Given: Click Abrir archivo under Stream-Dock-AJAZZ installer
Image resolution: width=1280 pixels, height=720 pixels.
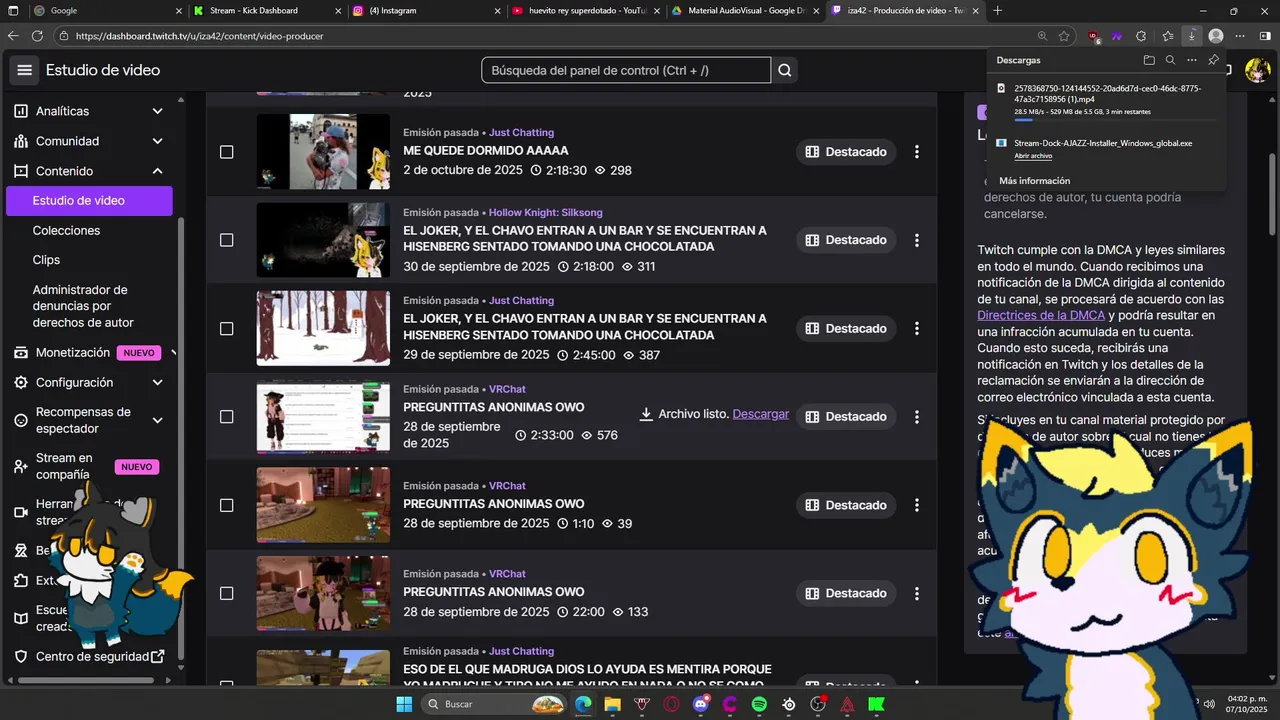Looking at the screenshot, I should [1033, 156].
